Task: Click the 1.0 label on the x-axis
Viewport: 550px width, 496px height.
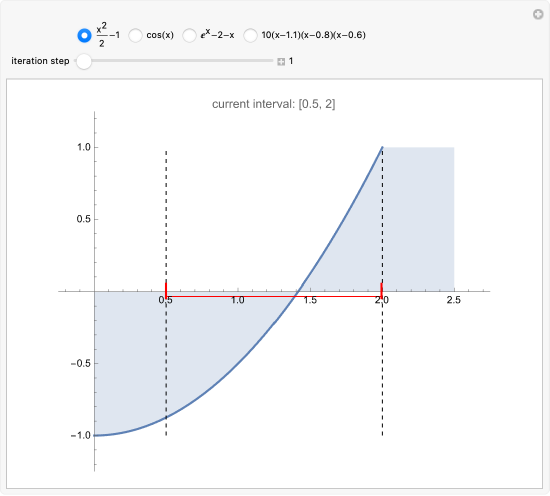Action: click(238, 300)
